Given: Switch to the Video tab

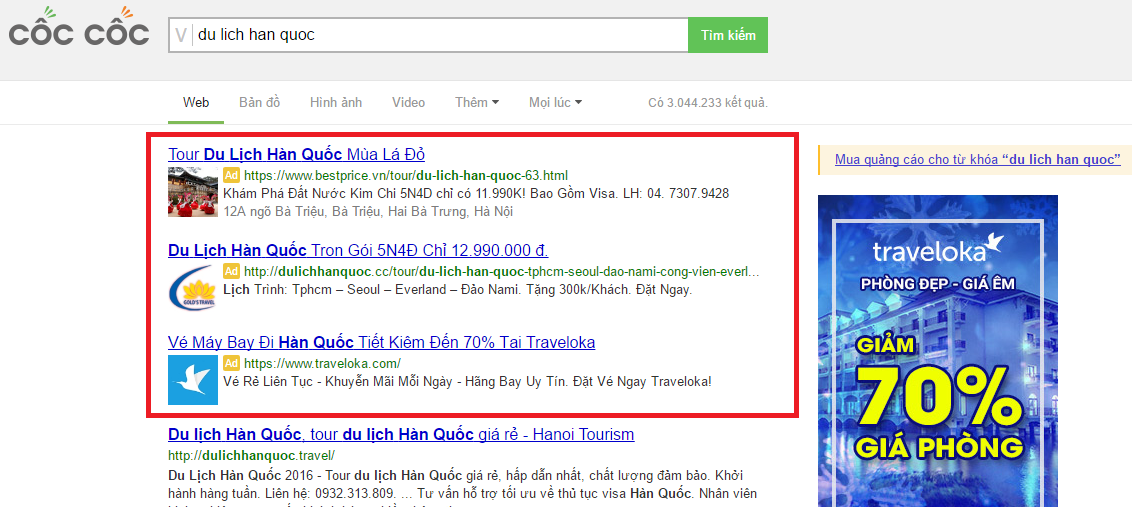Looking at the screenshot, I should click(x=409, y=103).
